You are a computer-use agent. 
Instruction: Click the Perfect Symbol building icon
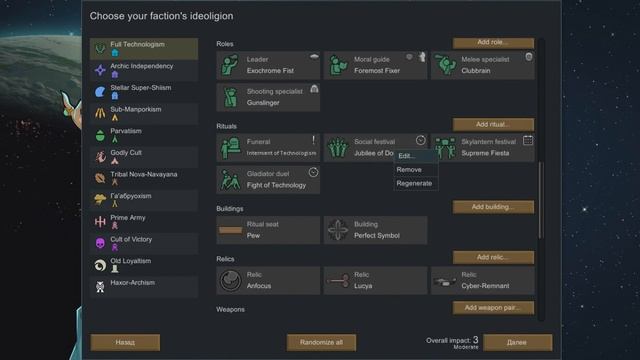tap(338, 230)
